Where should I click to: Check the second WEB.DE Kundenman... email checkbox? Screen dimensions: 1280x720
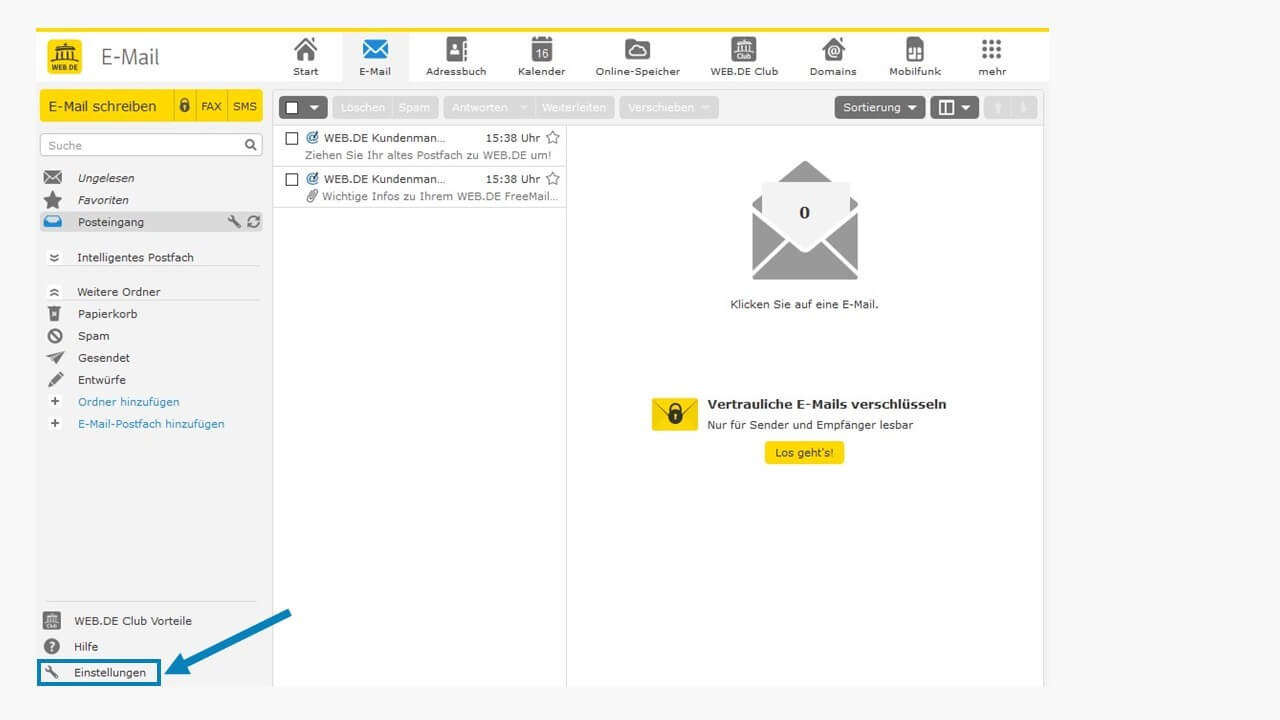pos(292,179)
